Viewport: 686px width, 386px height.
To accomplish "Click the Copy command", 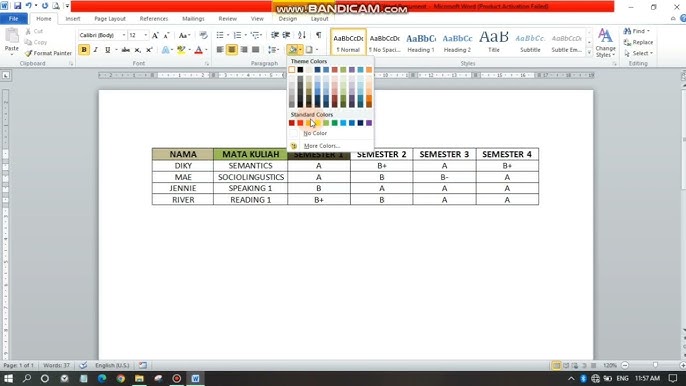I will 36,42.
